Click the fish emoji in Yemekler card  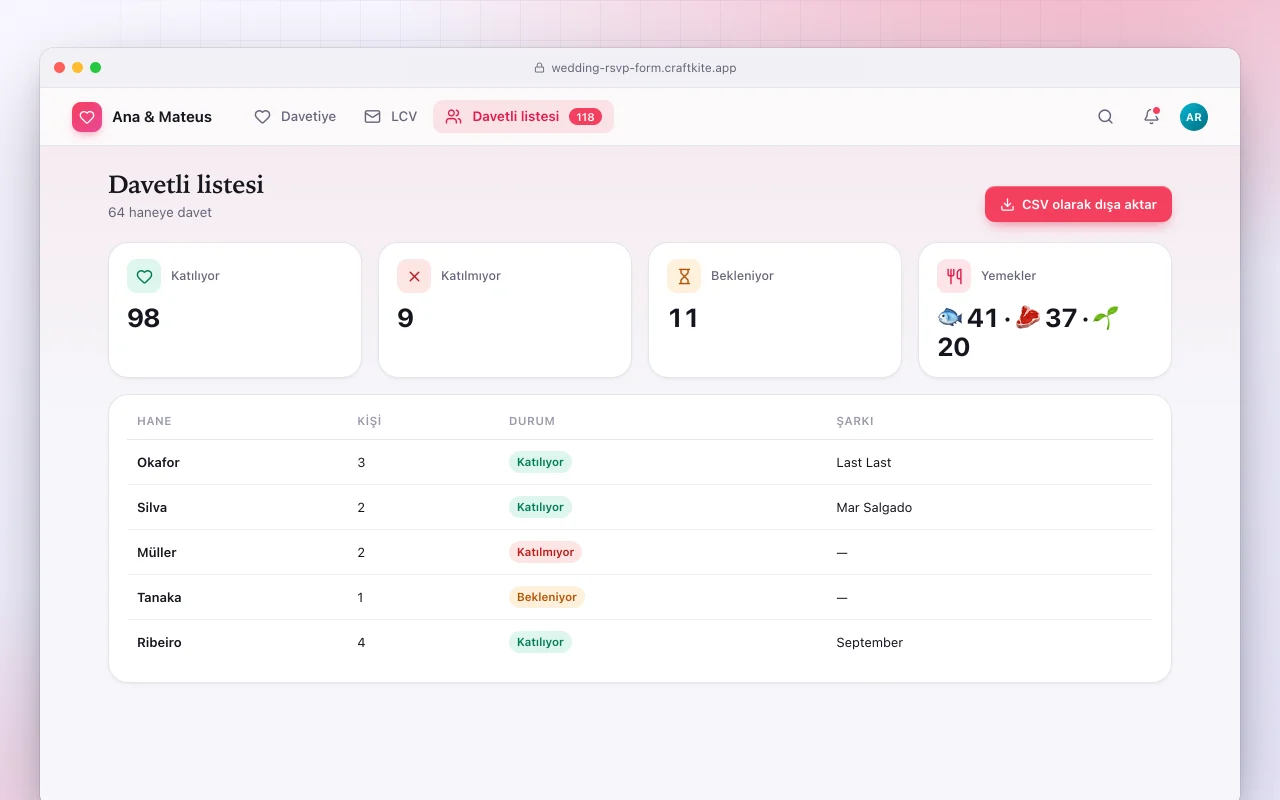[950, 318]
